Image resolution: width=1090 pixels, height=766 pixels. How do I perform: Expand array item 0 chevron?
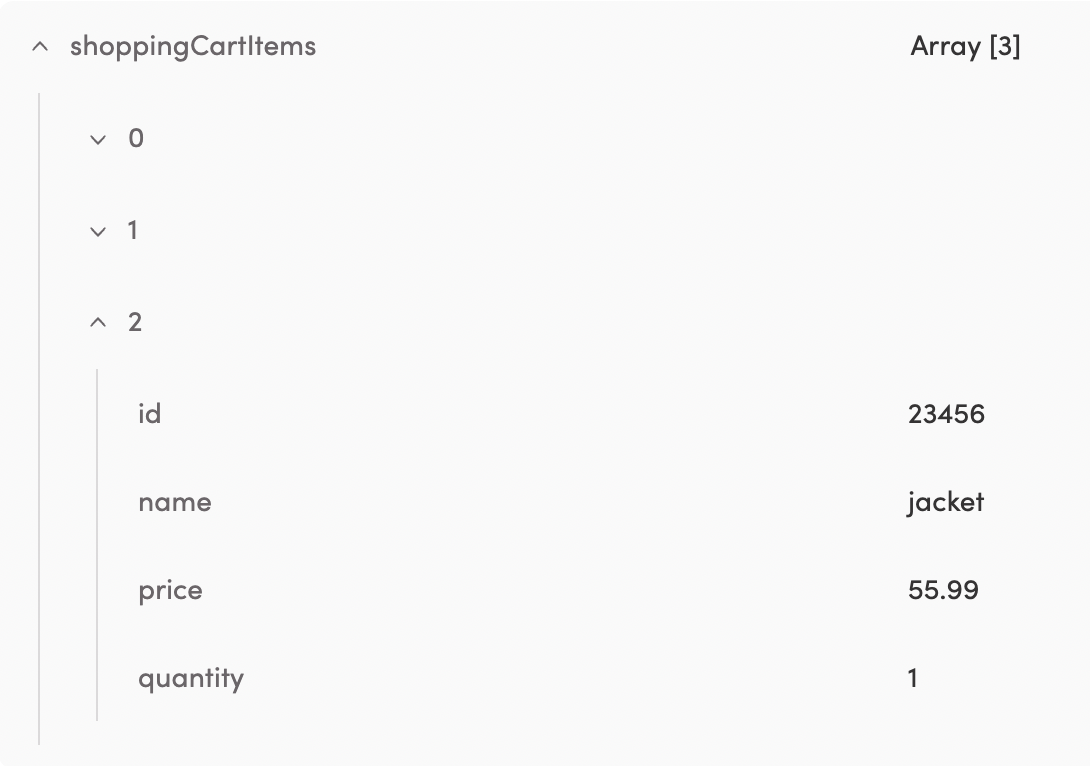coord(98,139)
